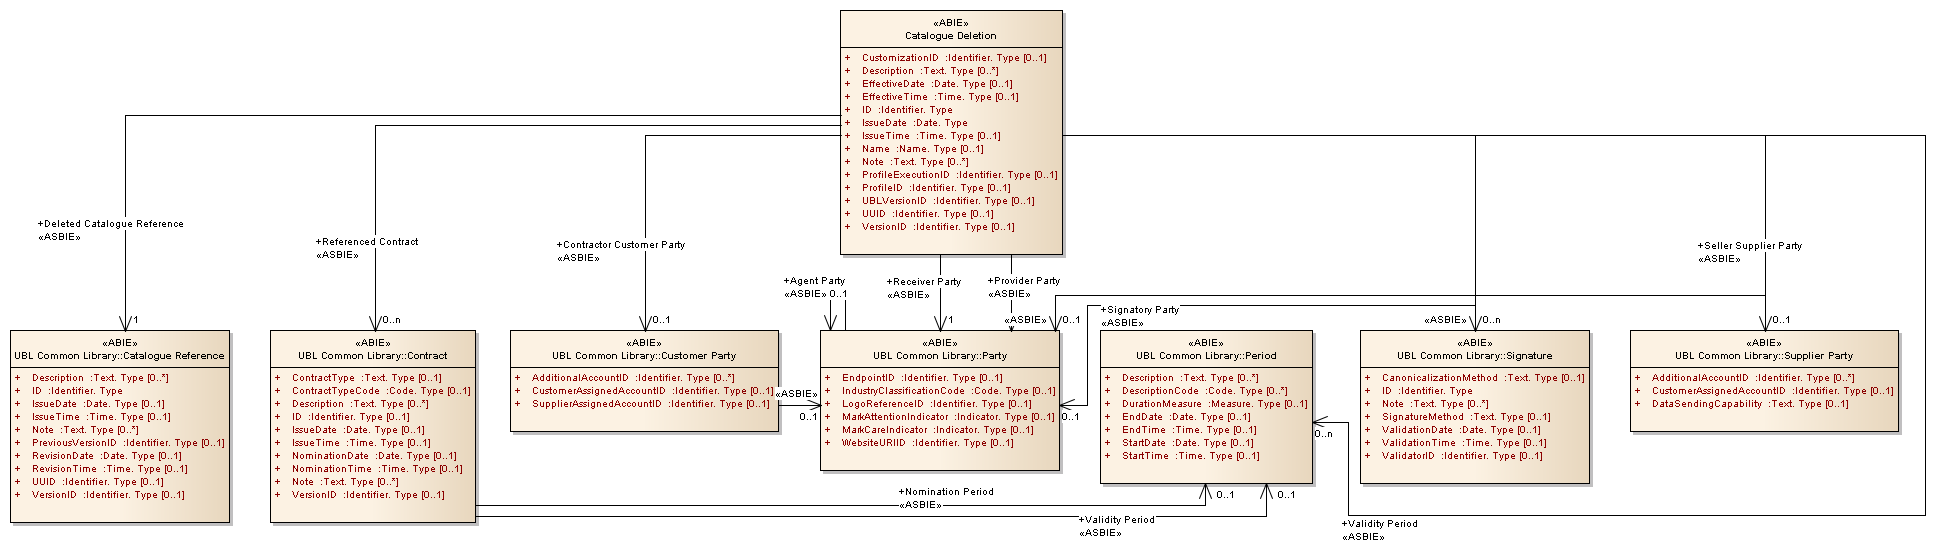Select the UBL Common Library::Party header
Screen dimensions: 1935x552
(x=939, y=355)
